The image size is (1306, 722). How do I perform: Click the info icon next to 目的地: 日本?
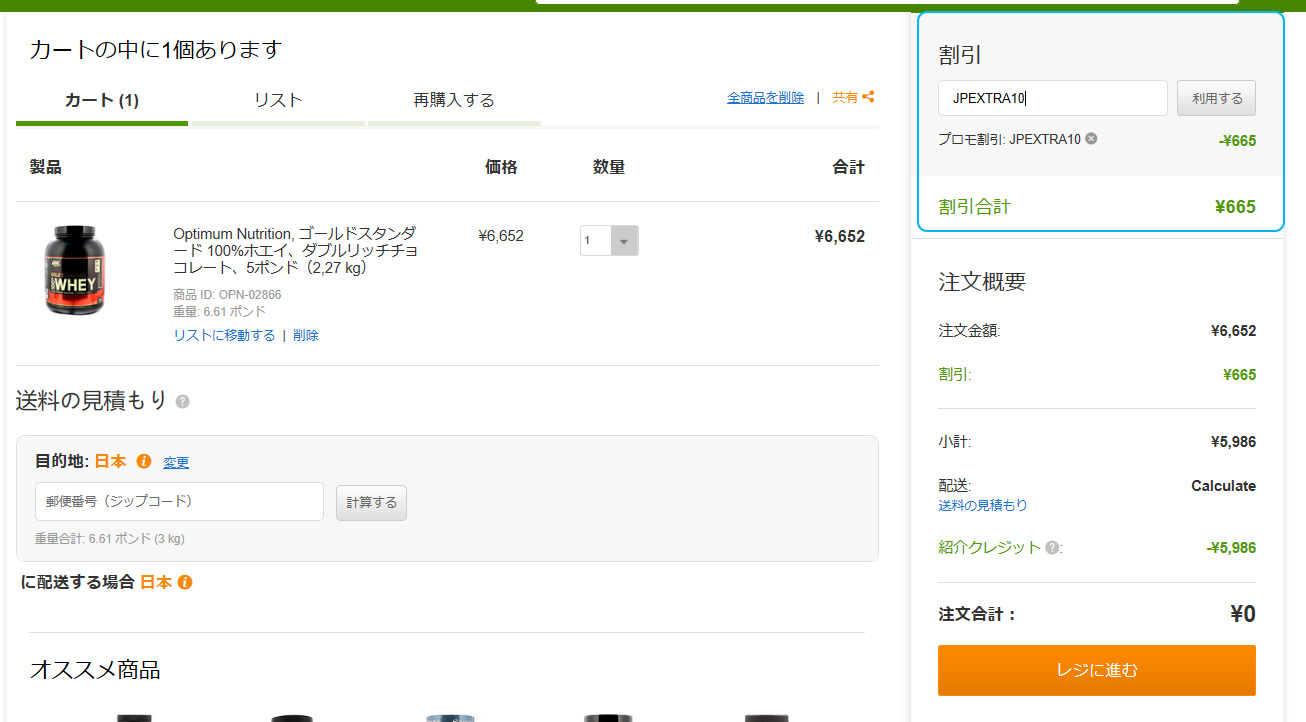pos(143,461)
